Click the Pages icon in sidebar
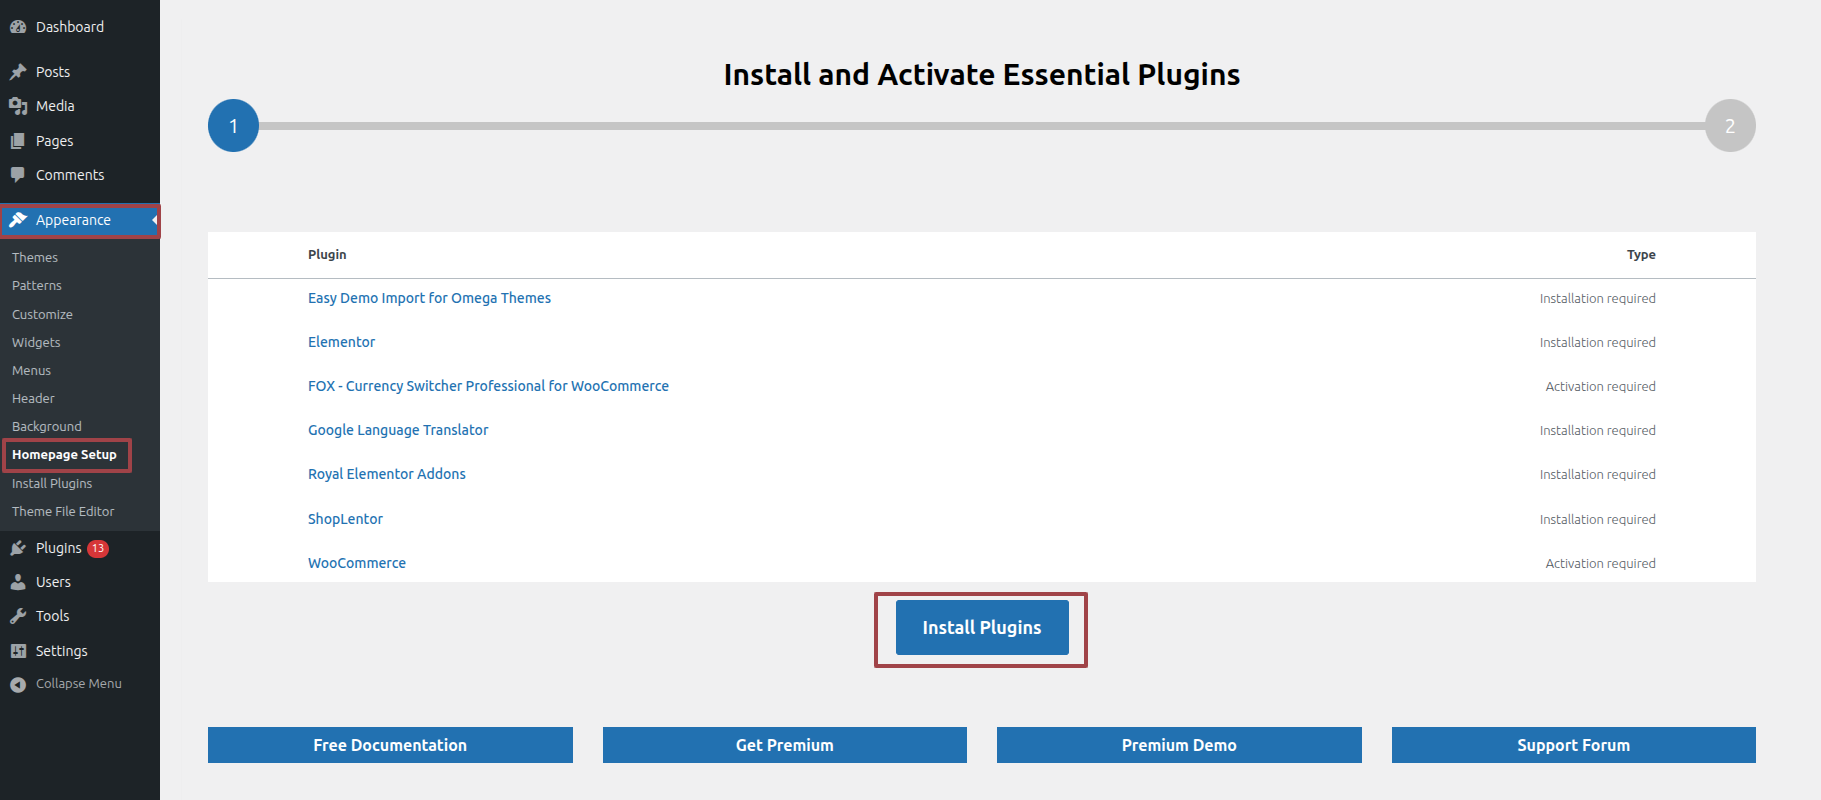1821x800 pixels. 18,141
